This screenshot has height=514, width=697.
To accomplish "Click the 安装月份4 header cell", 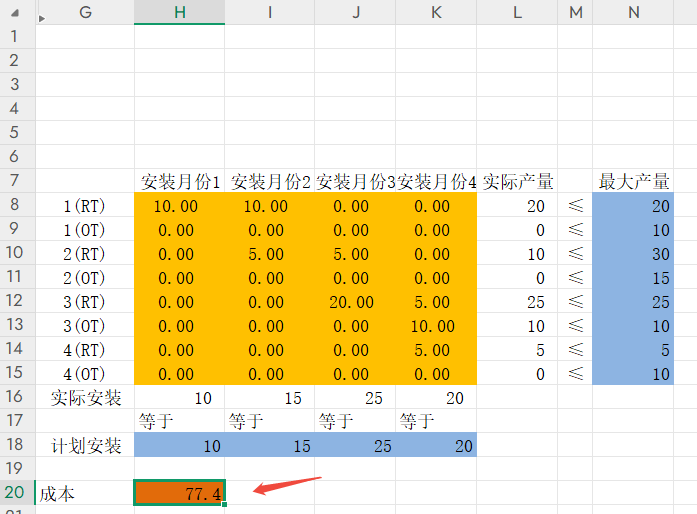I will pyautogui.click(x=436, y=181).
